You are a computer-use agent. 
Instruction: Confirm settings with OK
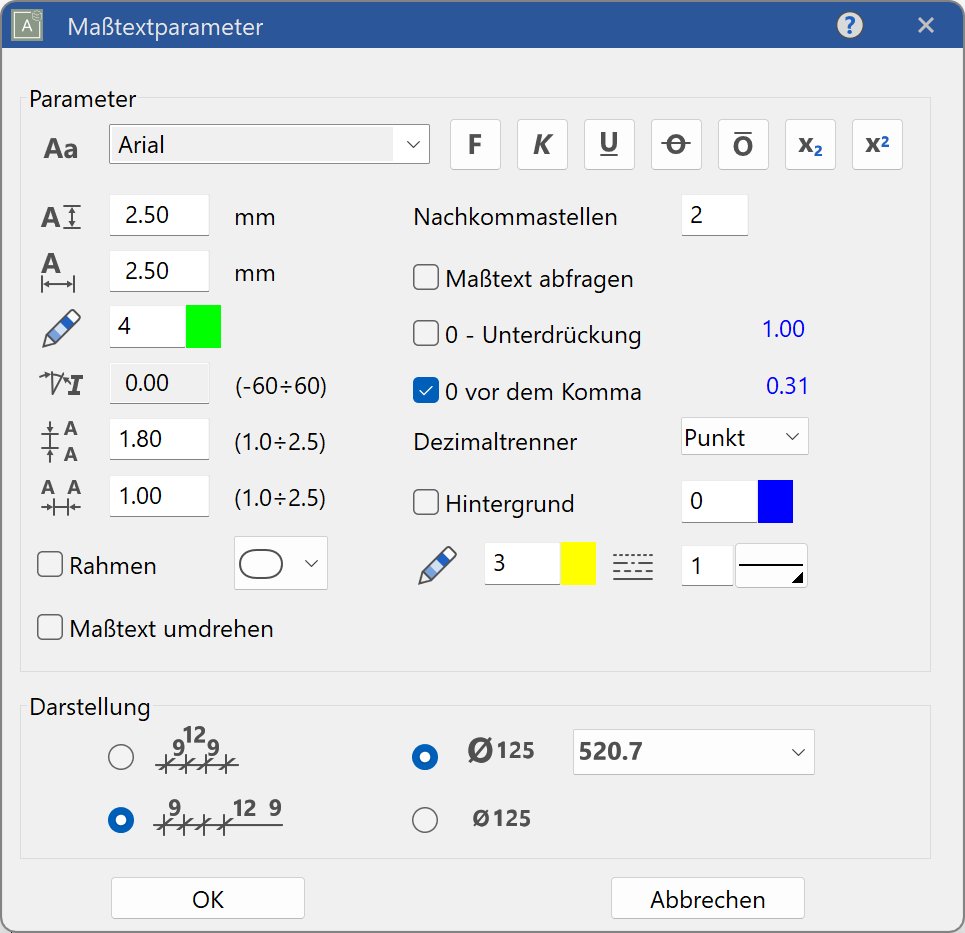click(x=207, y=897)
